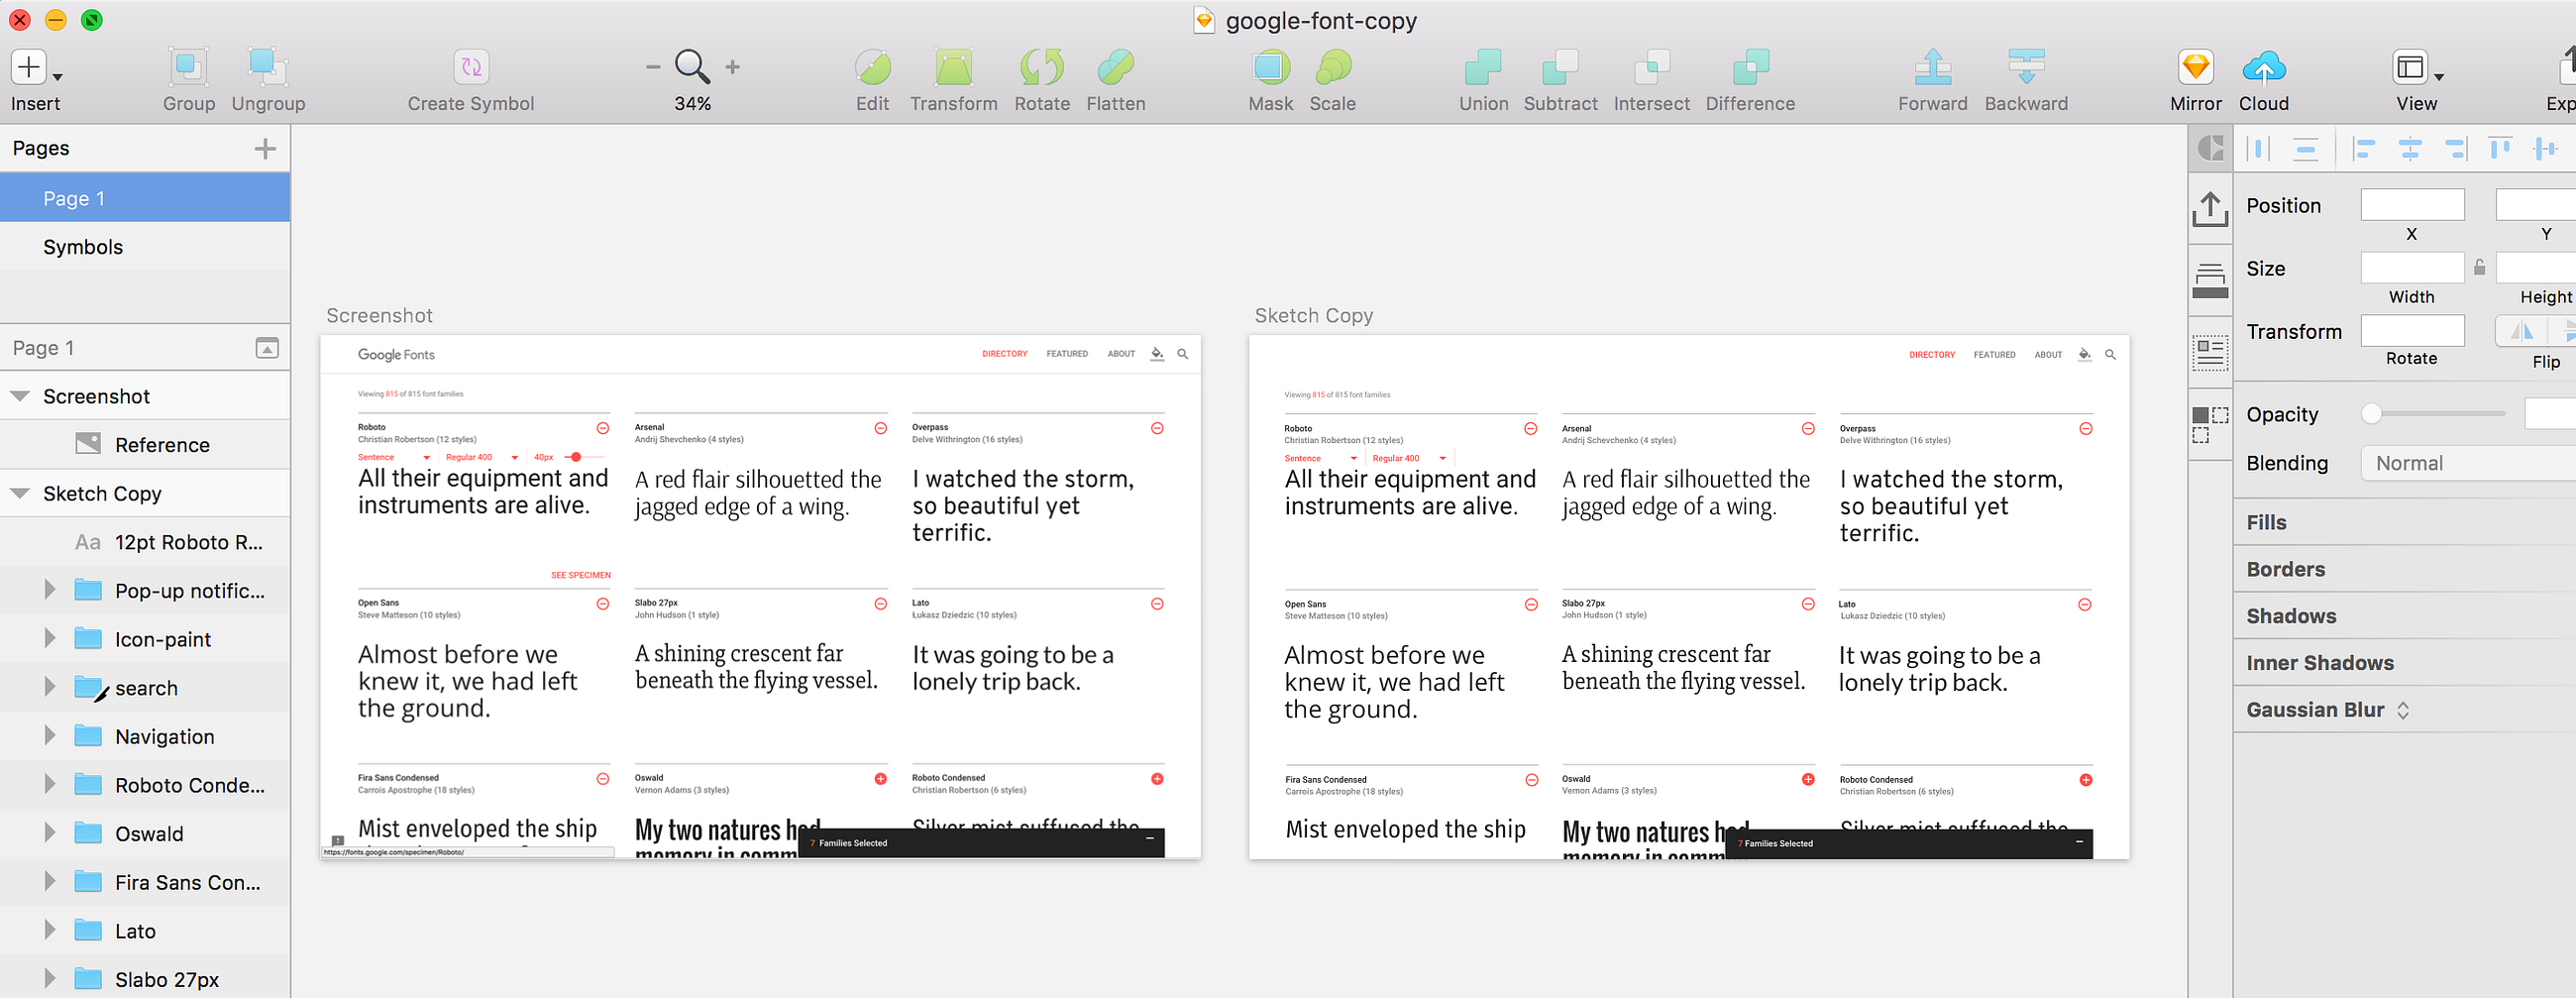Open the Scale tool
The width and height of the screenshot is (2576, 998).
coord(1333,67)
